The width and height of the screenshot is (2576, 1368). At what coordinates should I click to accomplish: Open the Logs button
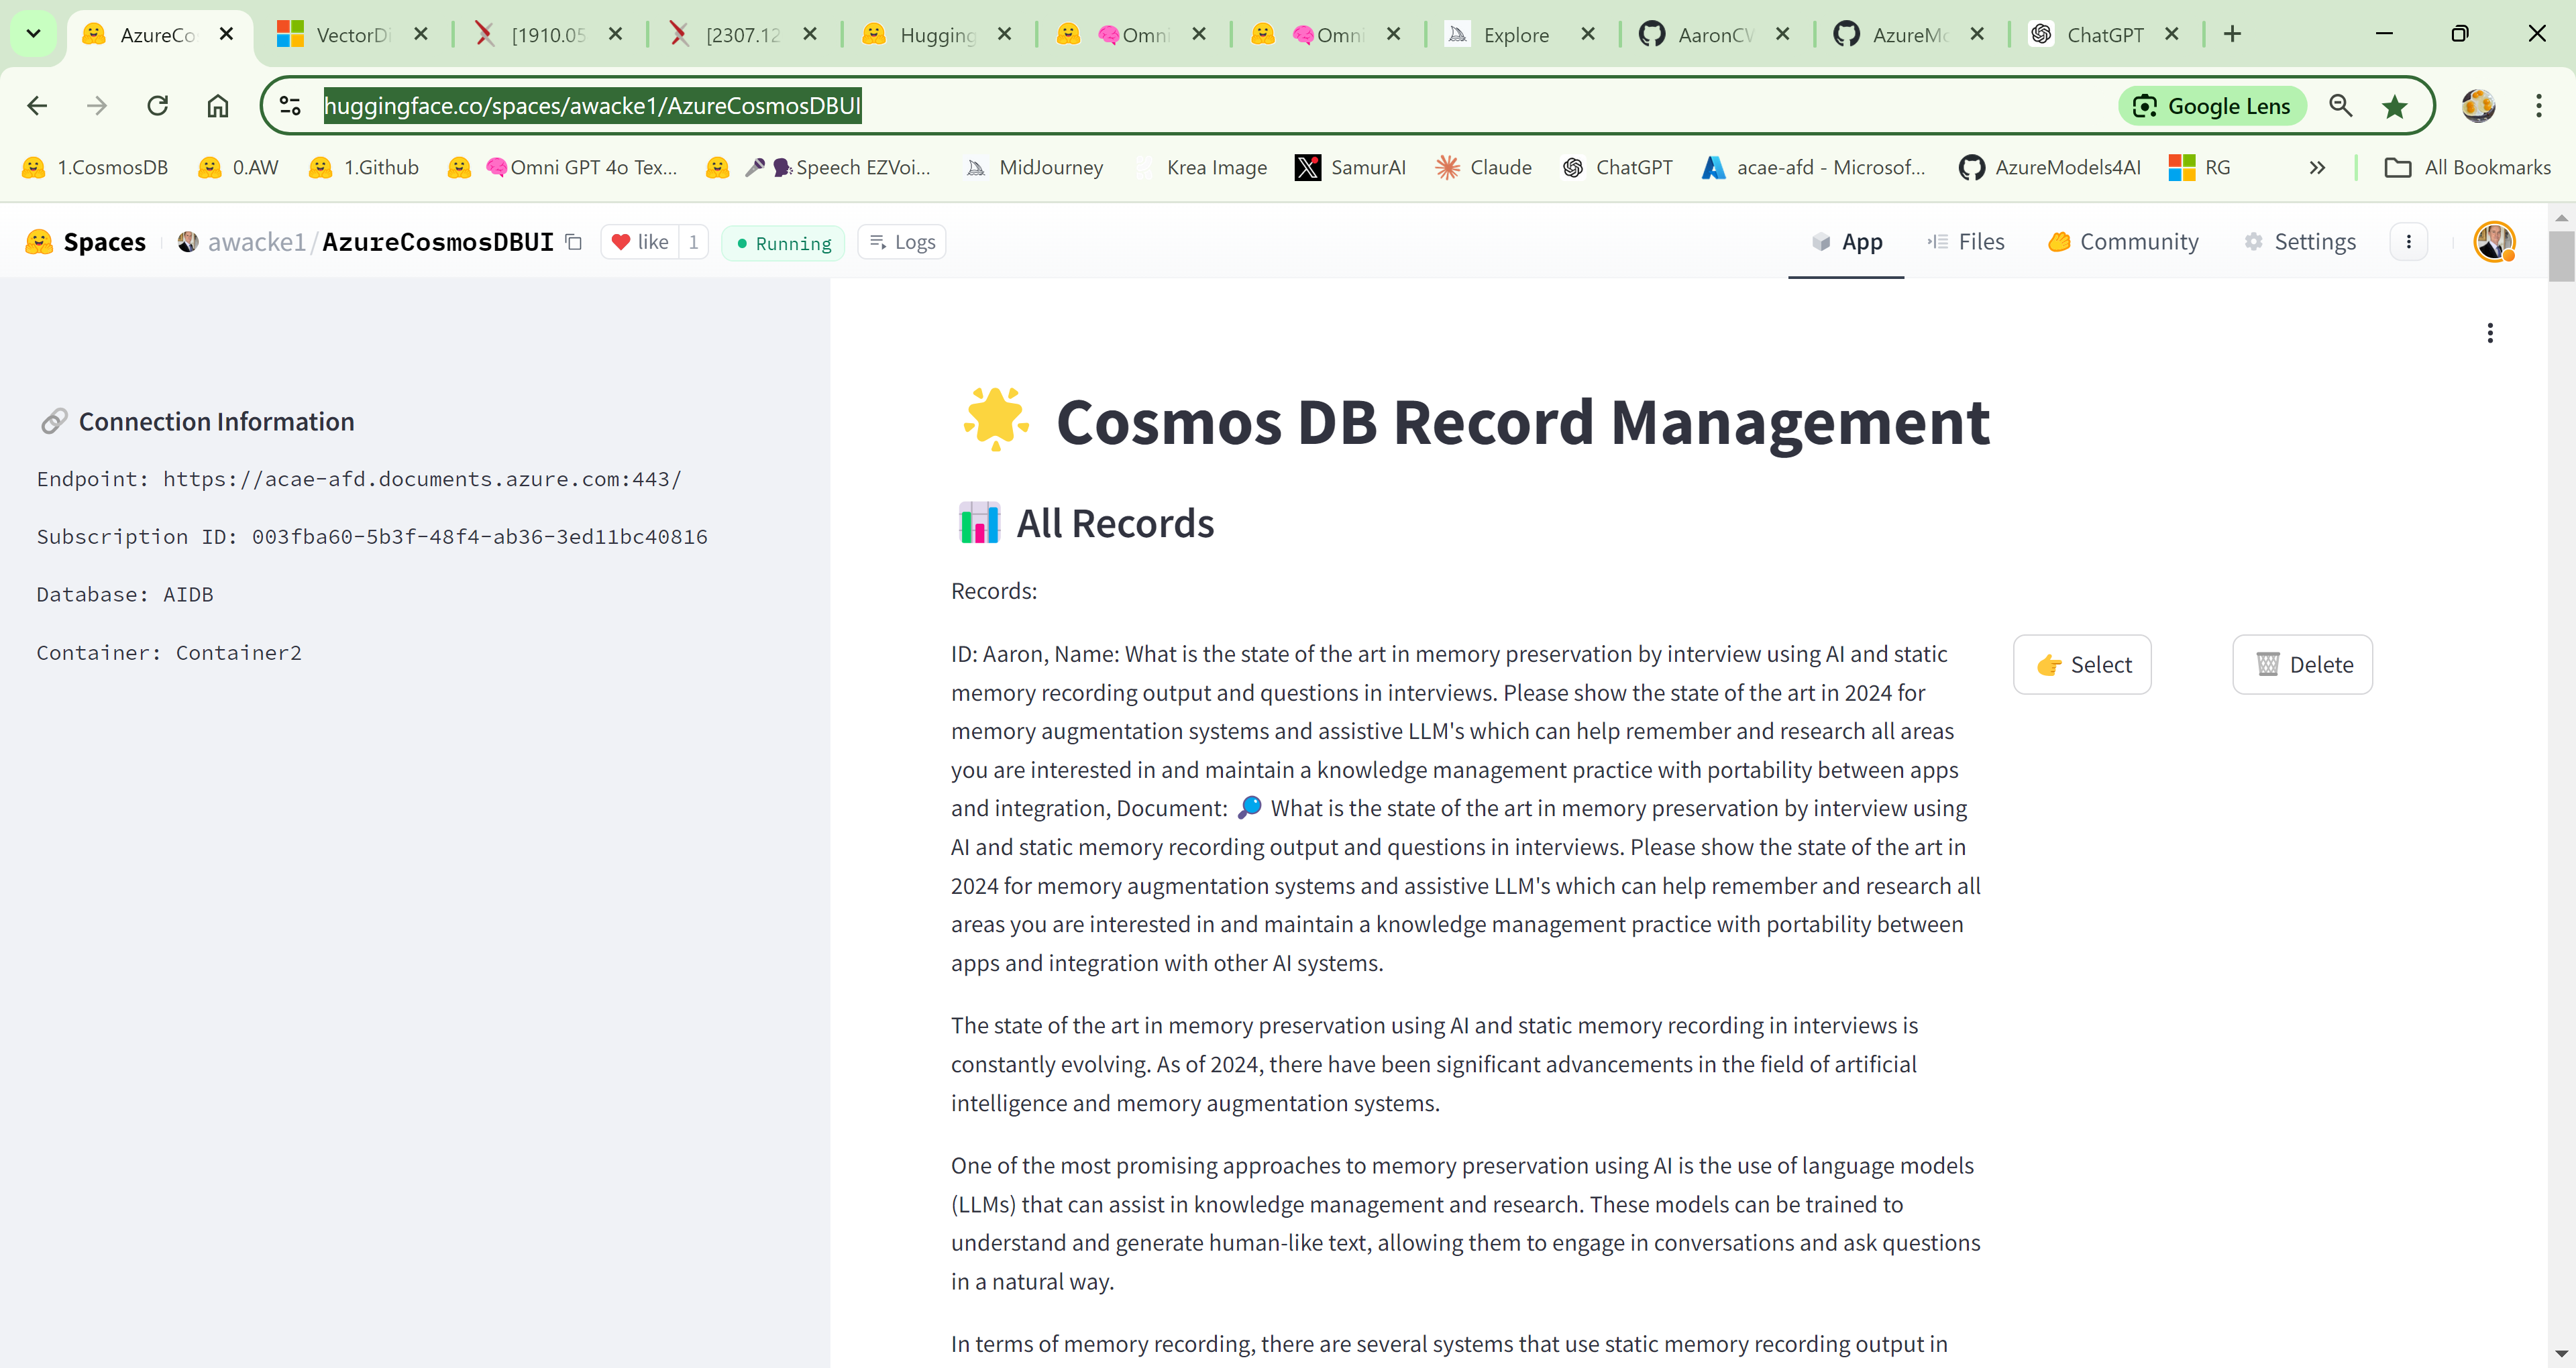(x=902, y=242)
